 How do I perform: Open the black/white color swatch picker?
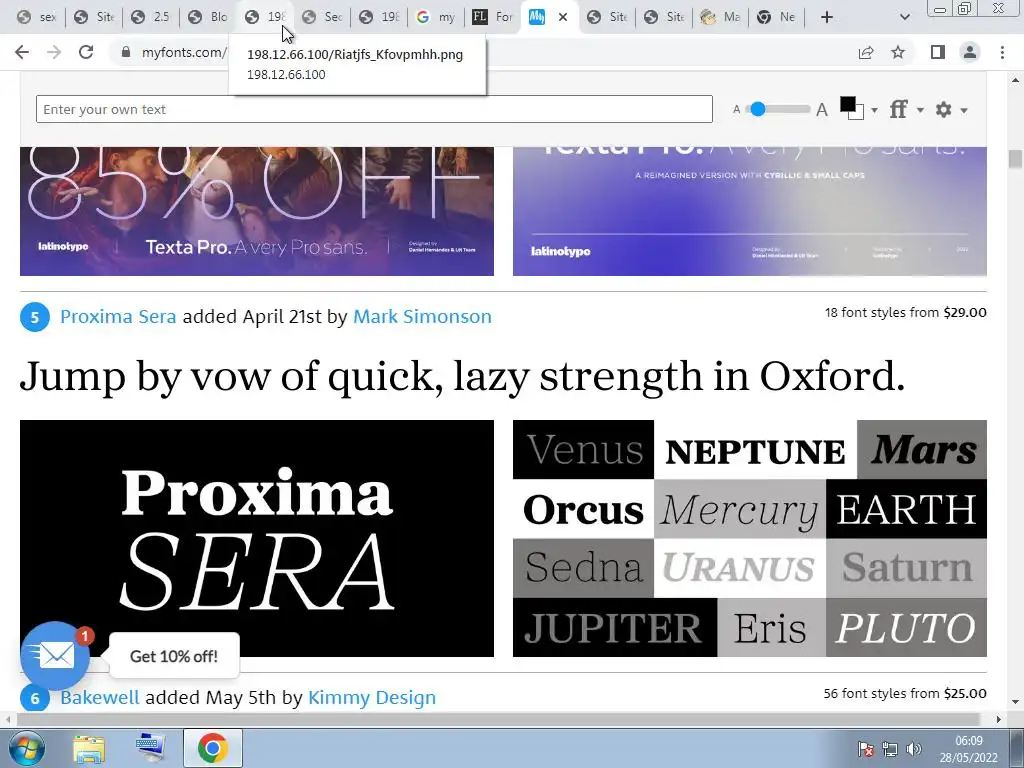point(852,108)
